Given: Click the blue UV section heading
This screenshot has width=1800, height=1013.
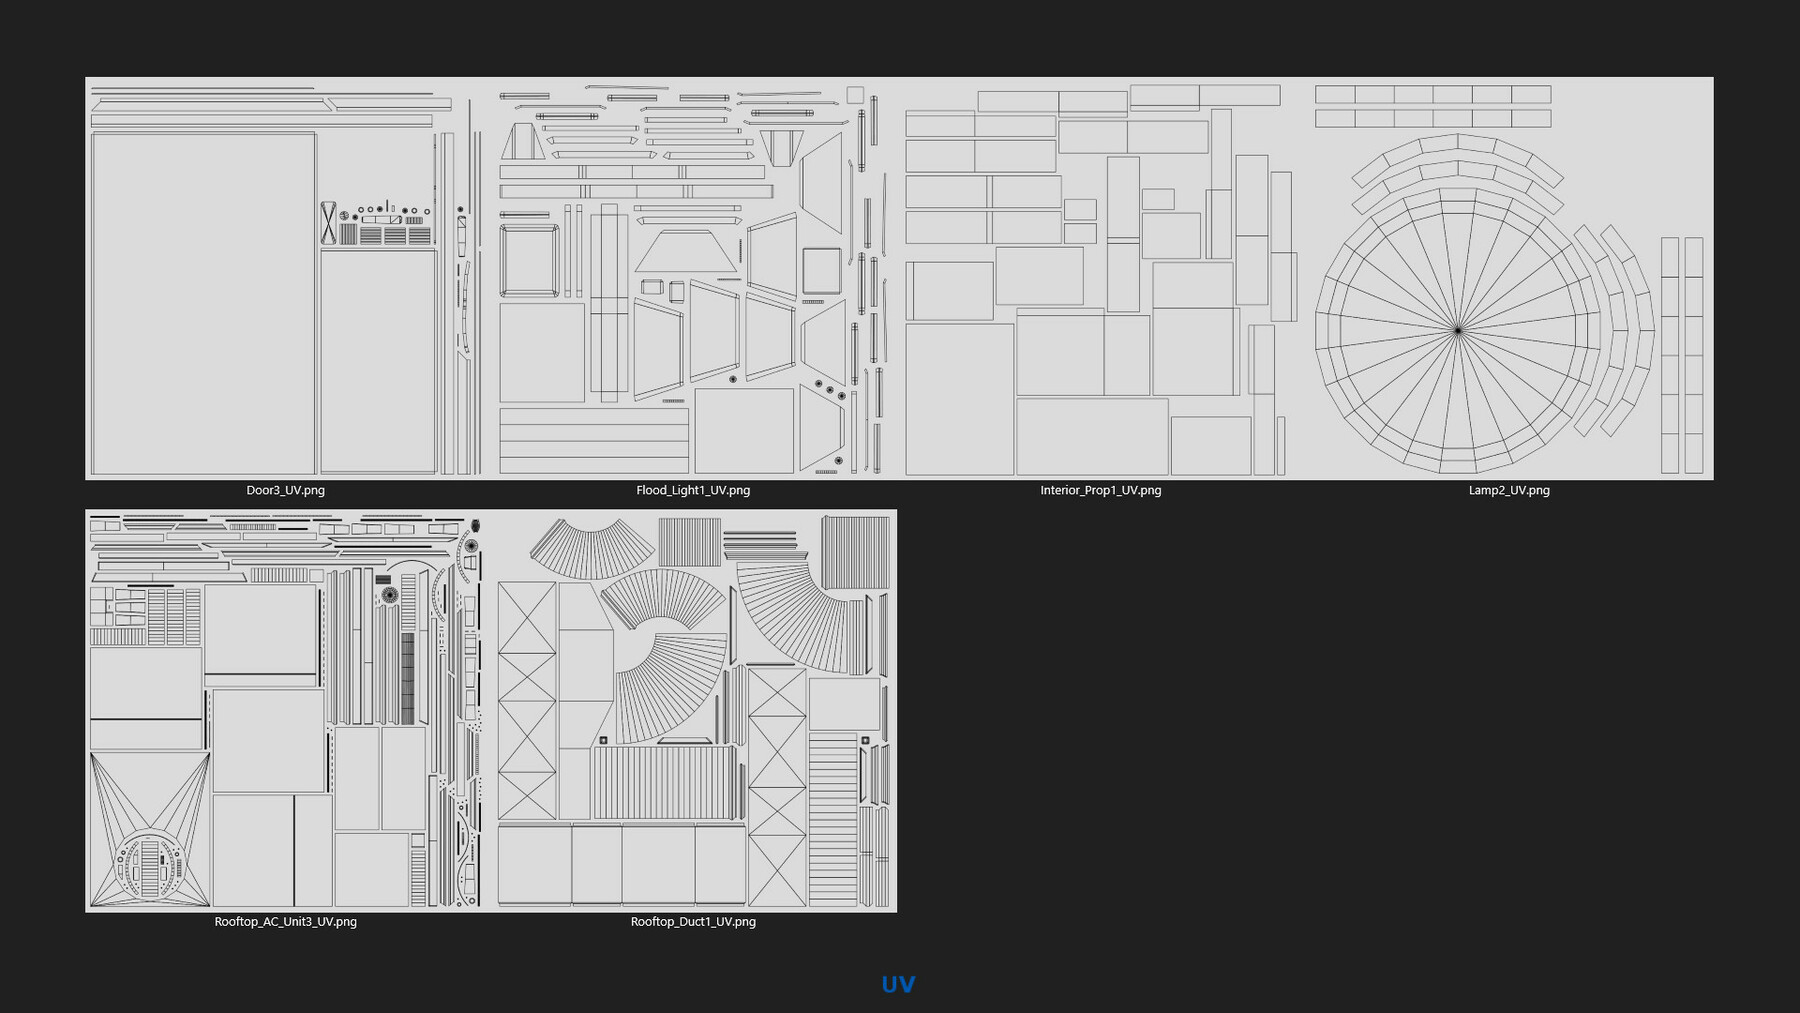Looking at the screenshot, I should [898, 984].
